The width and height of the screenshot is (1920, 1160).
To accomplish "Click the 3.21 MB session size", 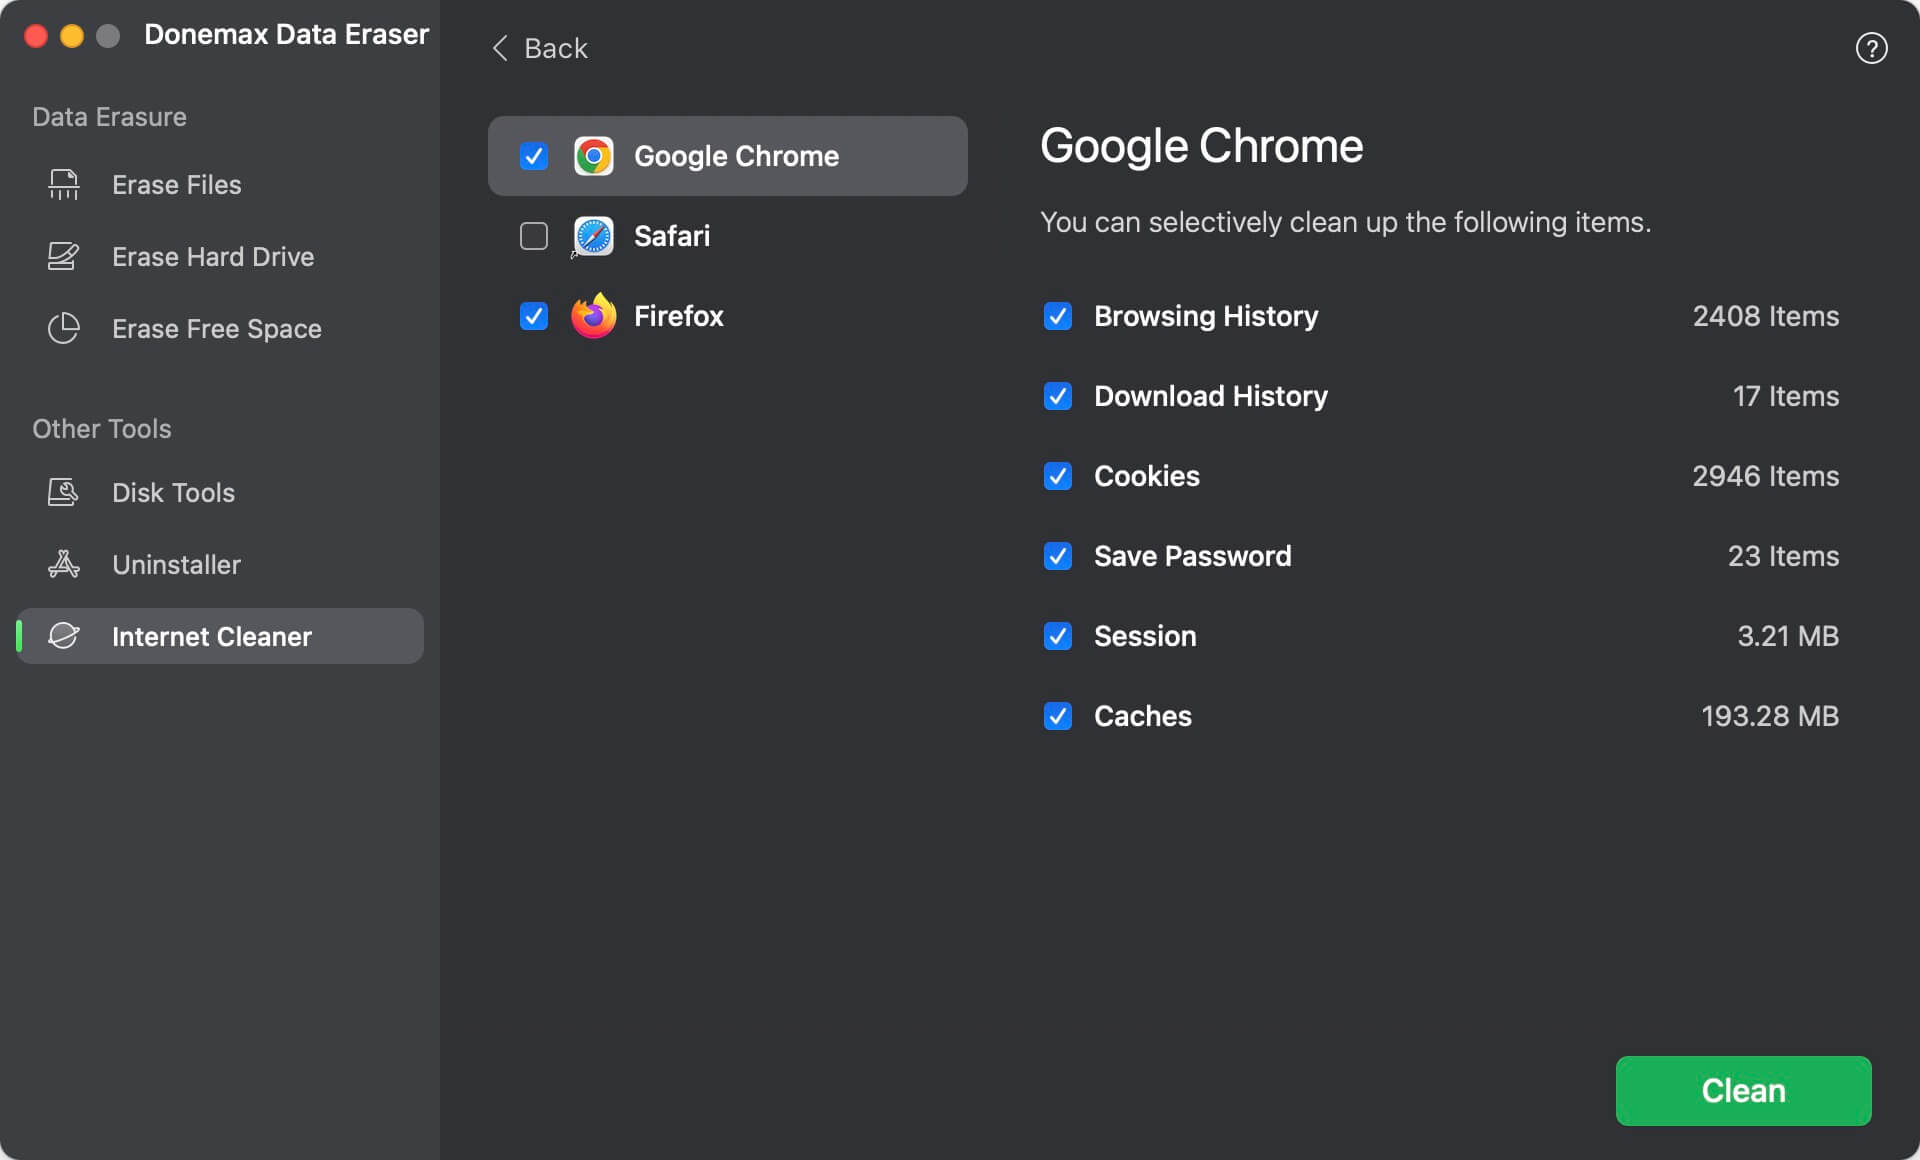I will coord(1788,636).
